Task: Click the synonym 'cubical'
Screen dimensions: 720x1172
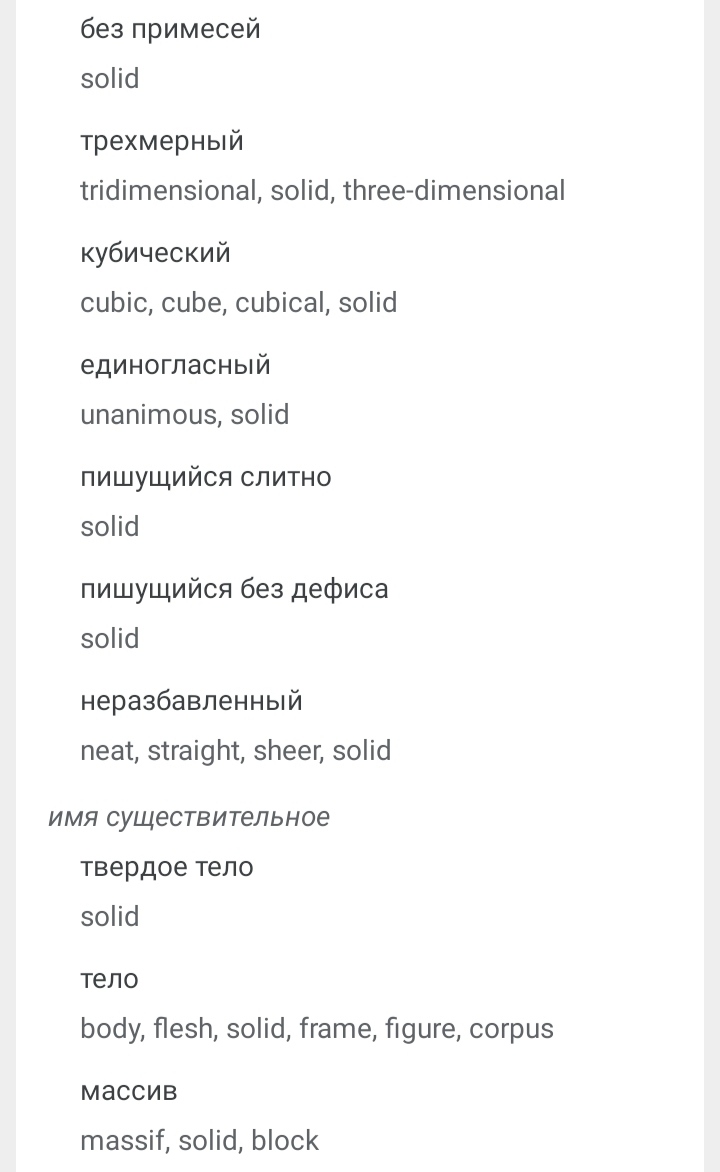Action: (281, 303)
